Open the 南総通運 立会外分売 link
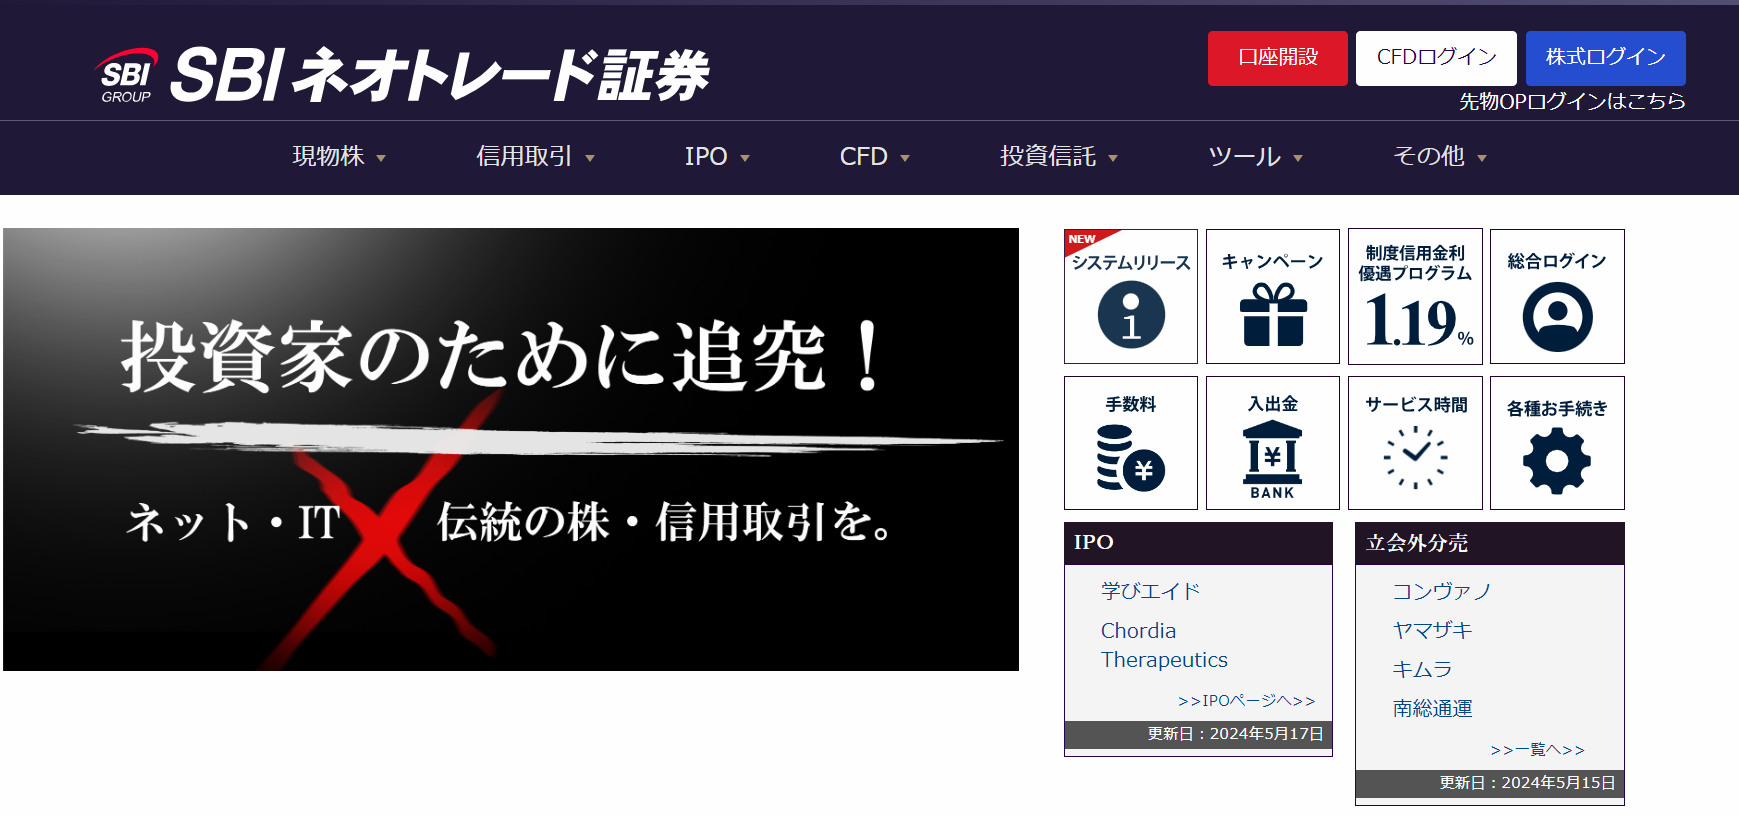The image size is (1739, 816). click(x=1432, y=708)
